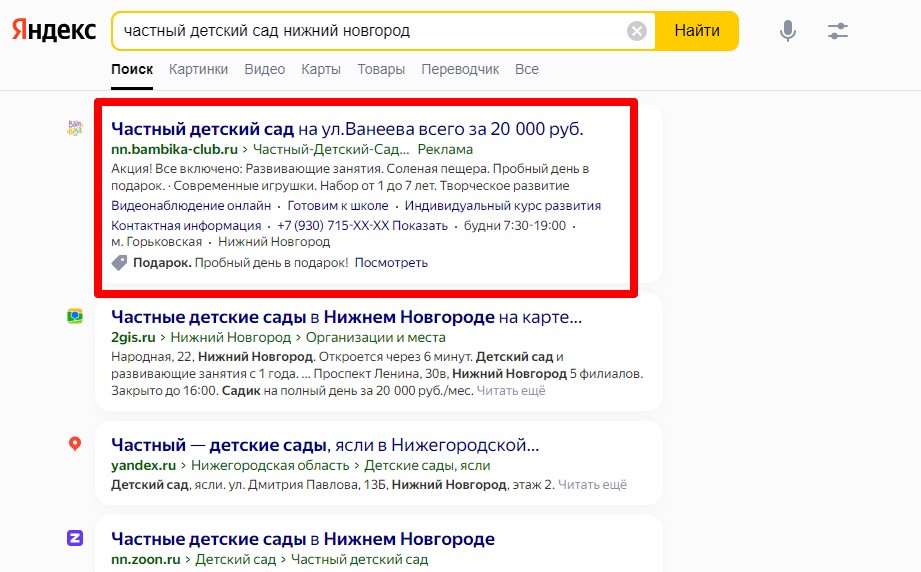Open Частный — детские сады, ясли result title
The width and height of the screenshot is (921, 572).
[x=325, y=445]
